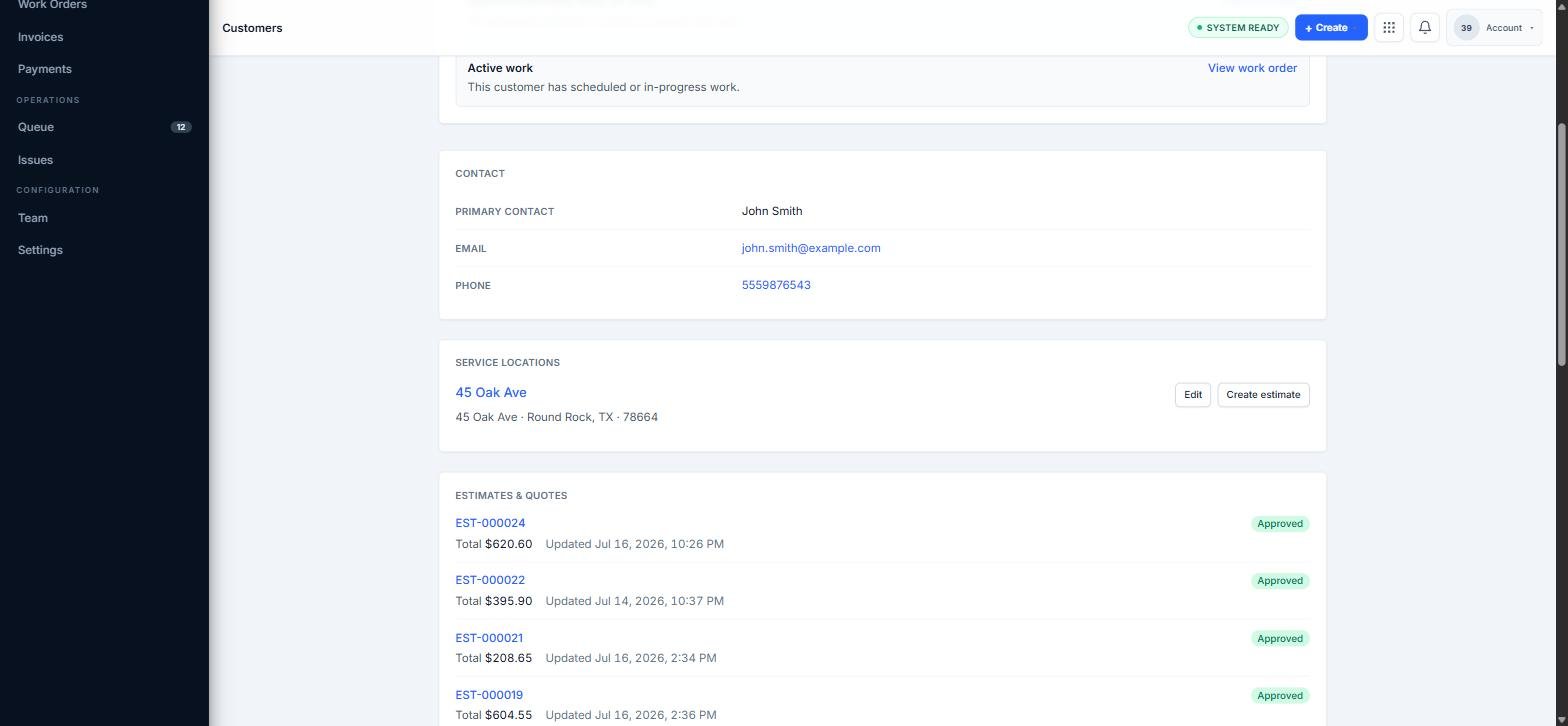Open Payments in the sidebar
Image resolution: width=1568 pixels, height=726 pixels.
tap(44, 69)
